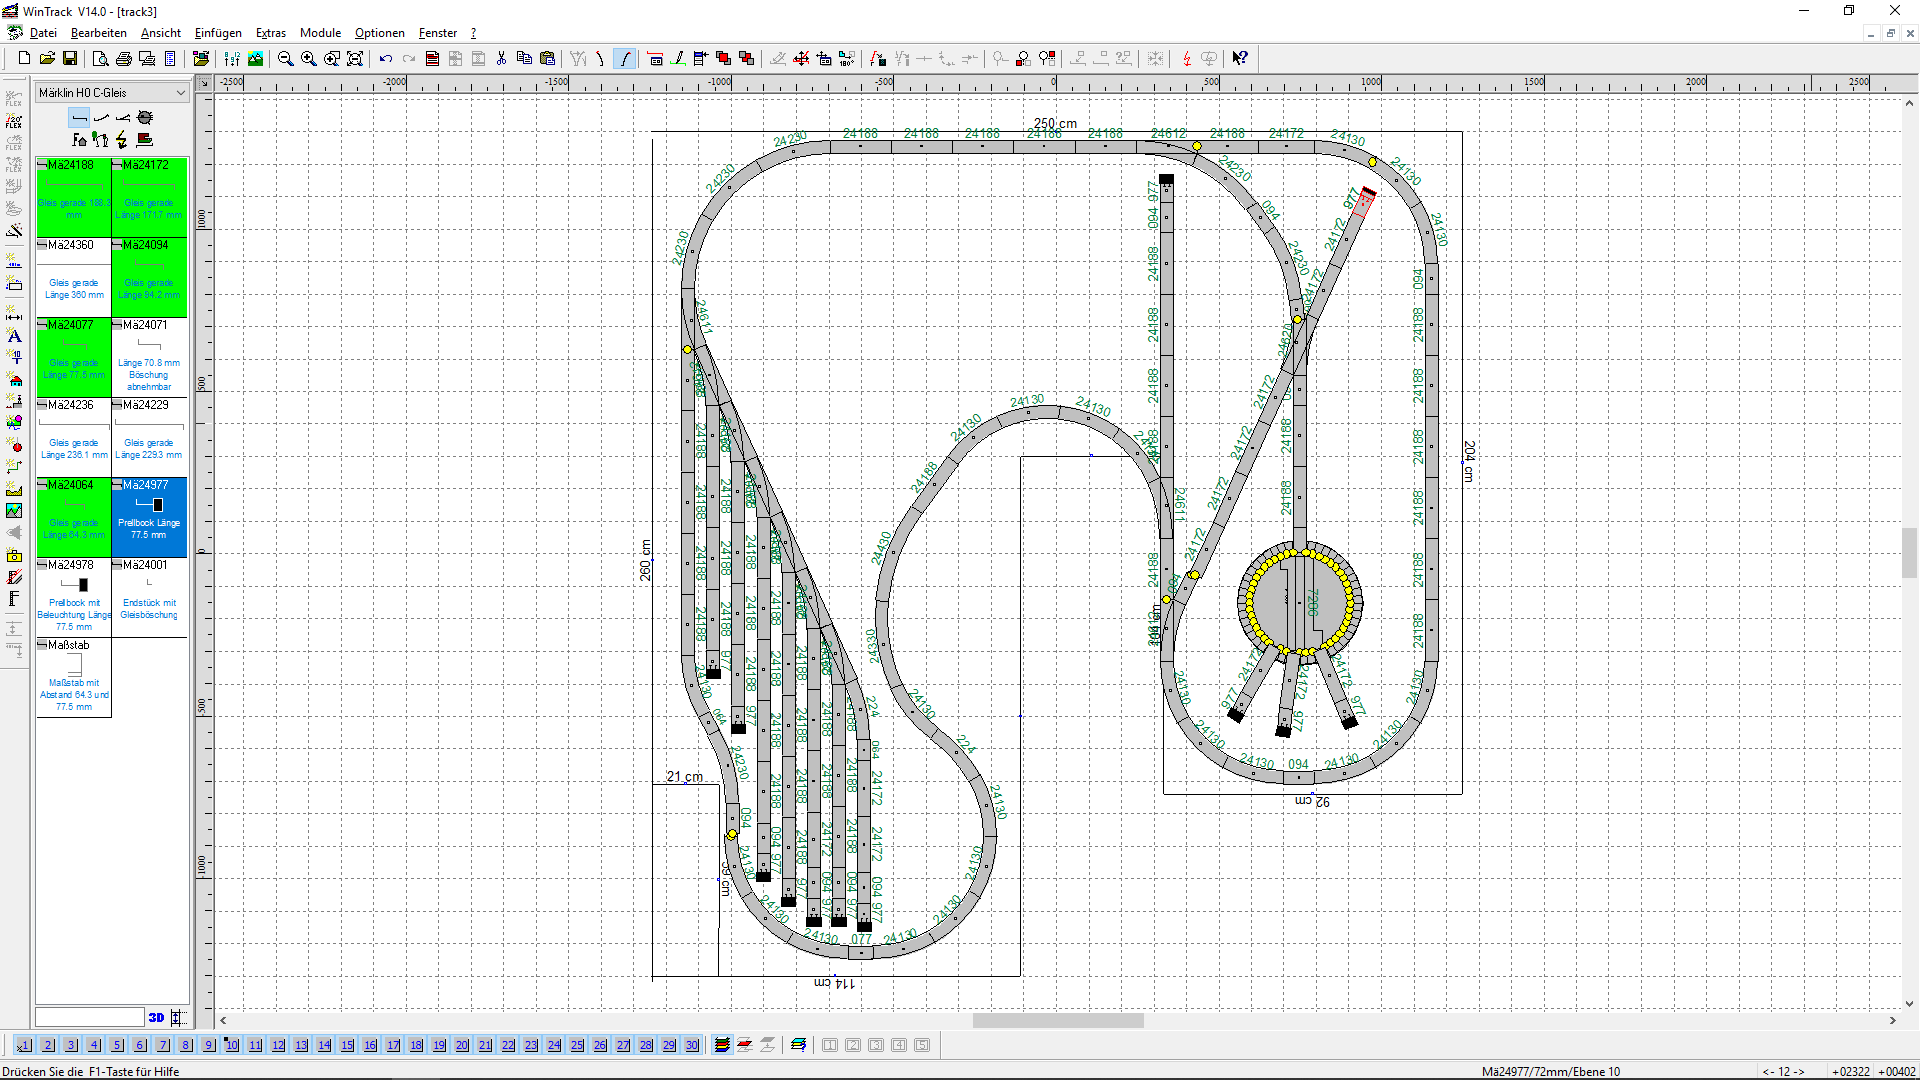Toggle layer 1 visibility button
Screen dimensions: 1920x1080
pos(25,1045)
